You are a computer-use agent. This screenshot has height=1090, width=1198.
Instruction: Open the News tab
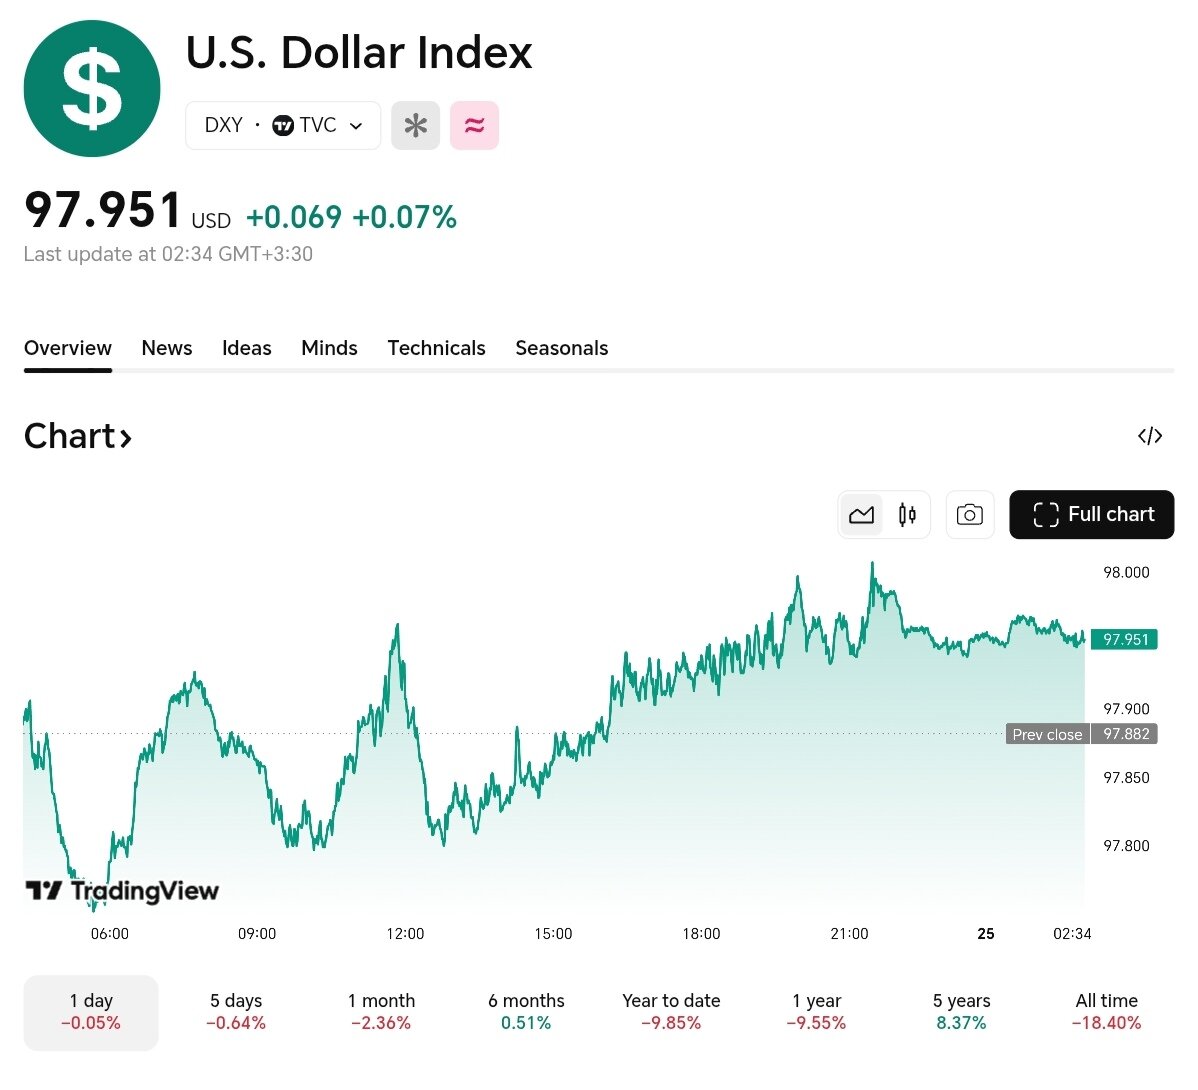(167, 348)
